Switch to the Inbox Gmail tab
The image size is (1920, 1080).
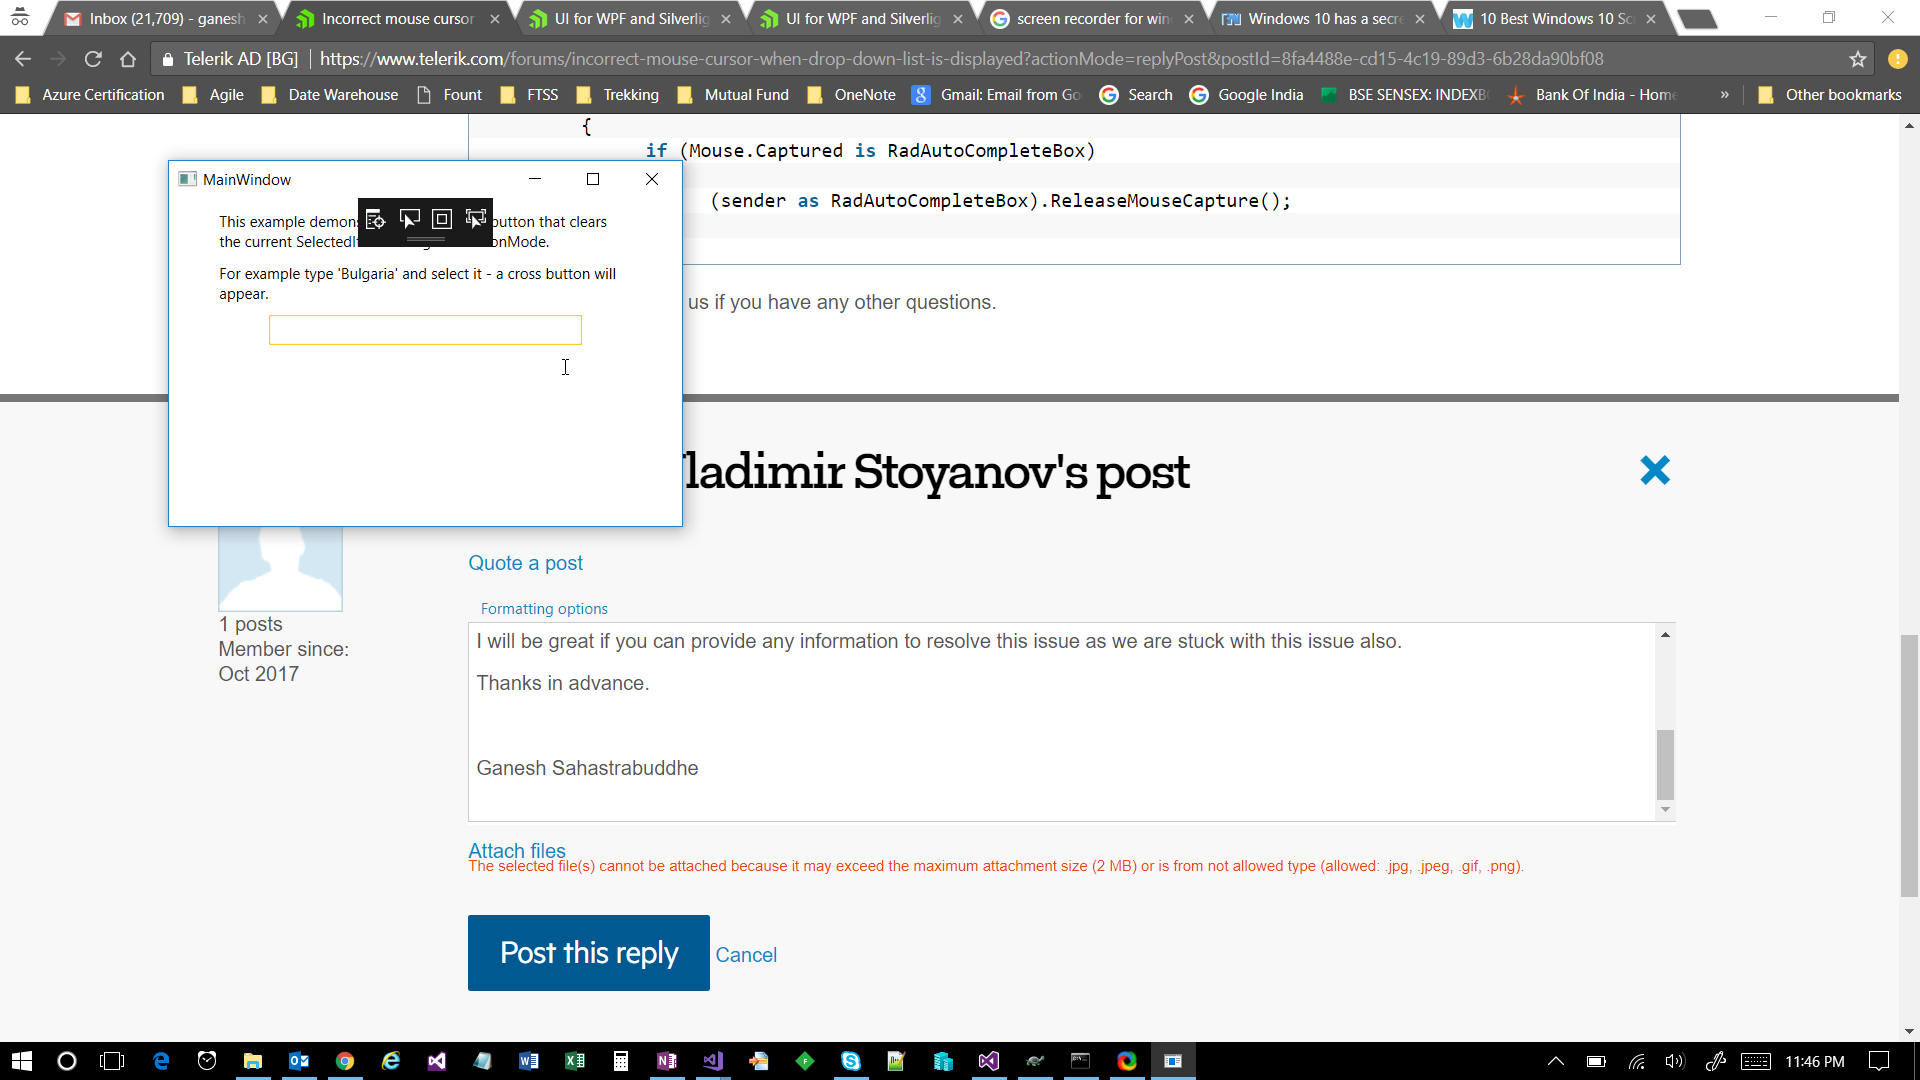coord(165,19)
